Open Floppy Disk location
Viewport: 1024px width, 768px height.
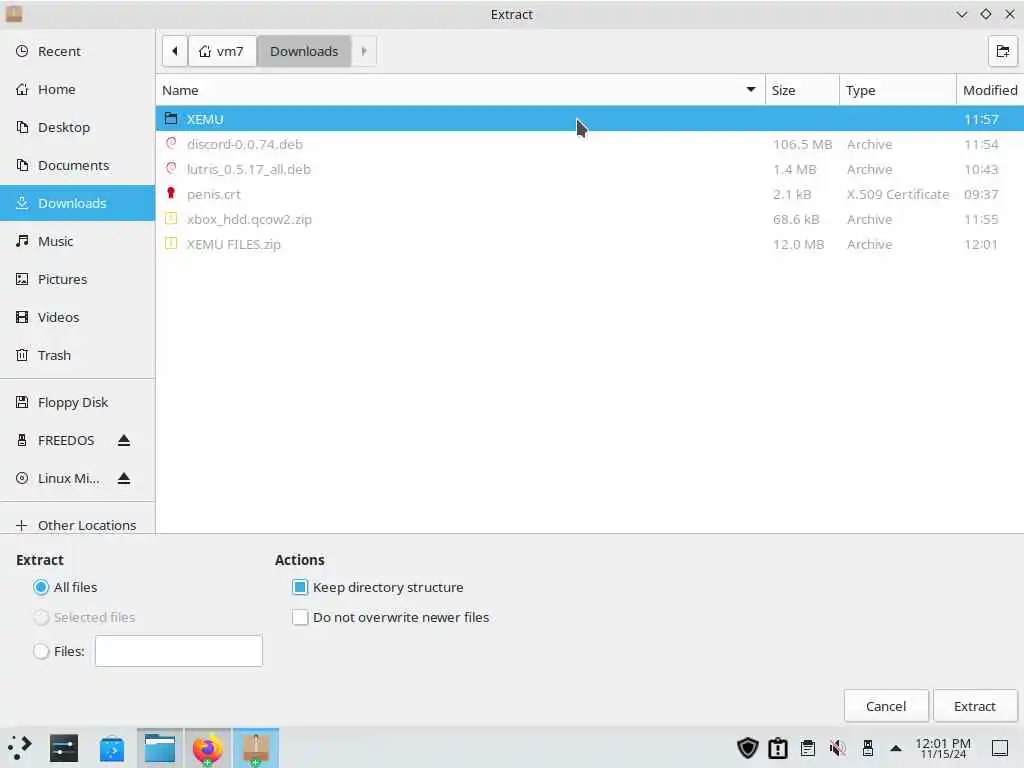point(77,402)
